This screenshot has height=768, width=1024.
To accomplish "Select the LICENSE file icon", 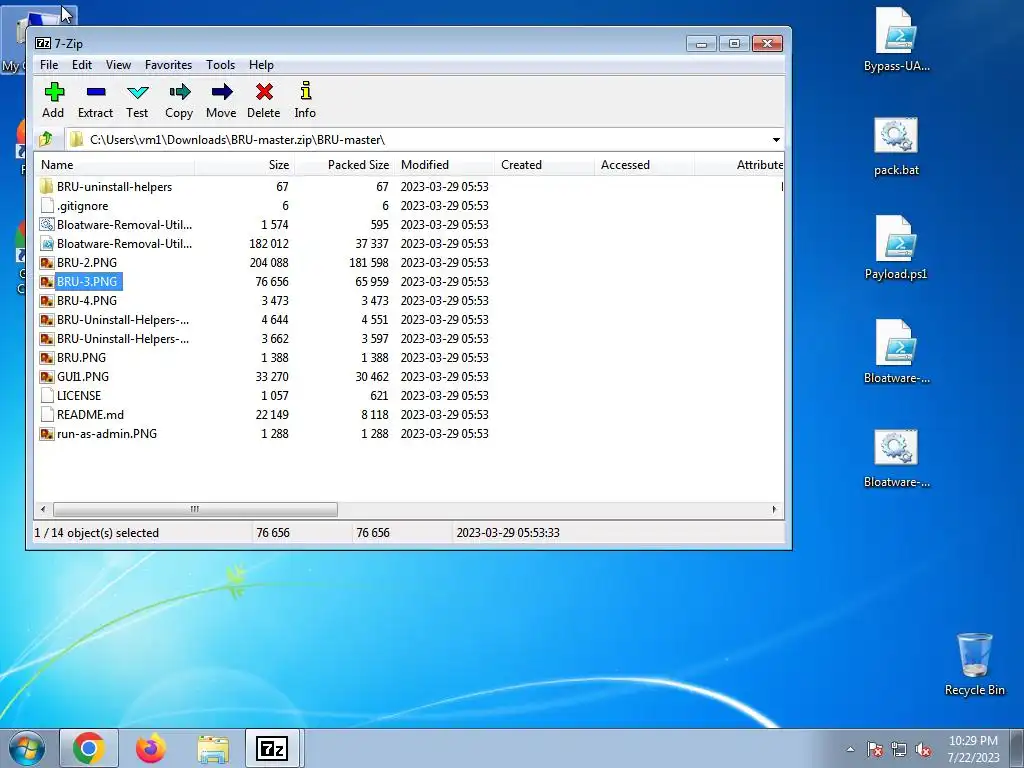I will [x=46, y=396].
